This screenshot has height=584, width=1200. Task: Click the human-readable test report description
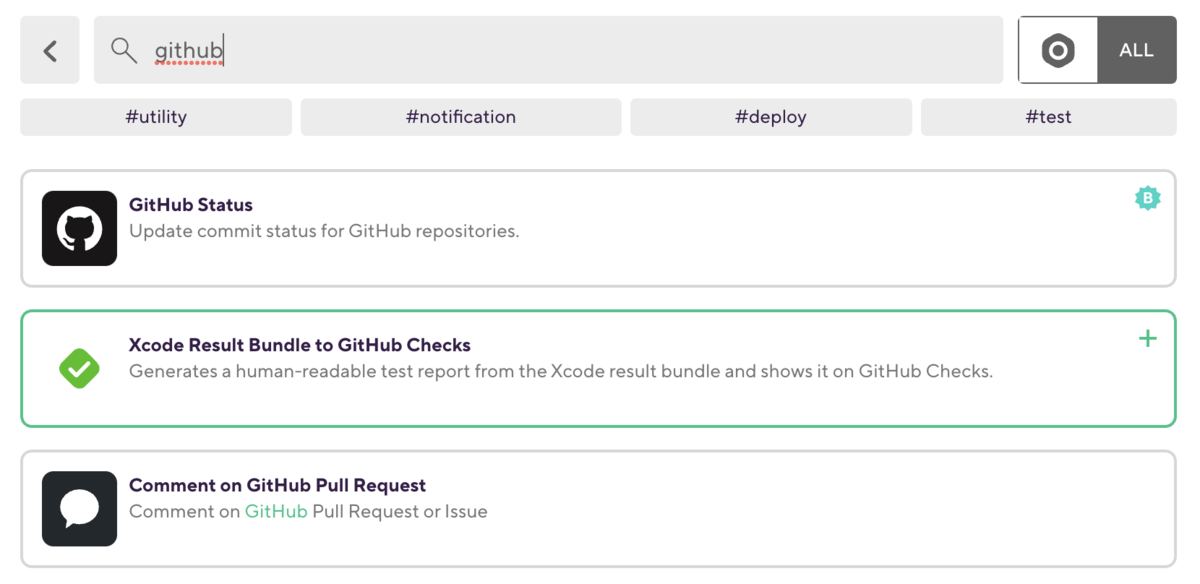561,371
